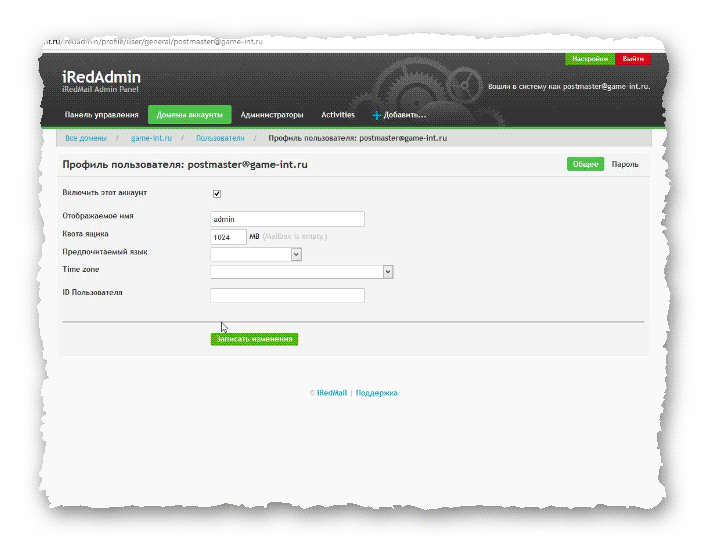The width and height of the screenshot is (704, 544).
Task: Click the browser address bar URL
Action: pyautogui.click(x=153, y=41)
